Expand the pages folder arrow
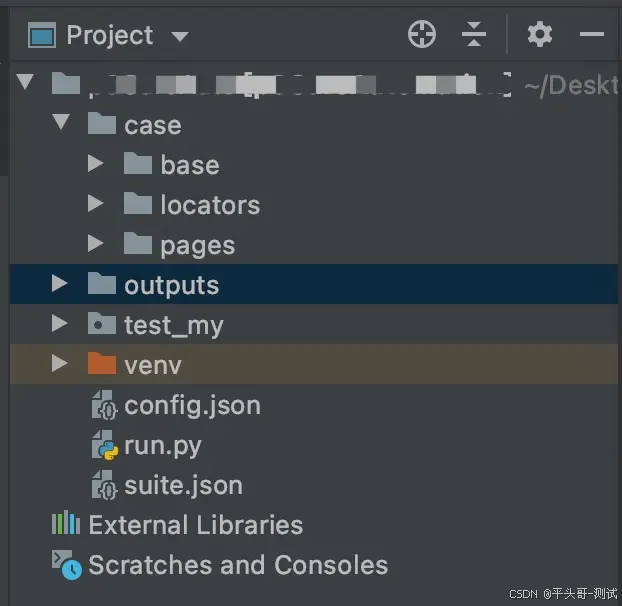Image resolution: width=622 pixels, height=606 pixels. 96,243
